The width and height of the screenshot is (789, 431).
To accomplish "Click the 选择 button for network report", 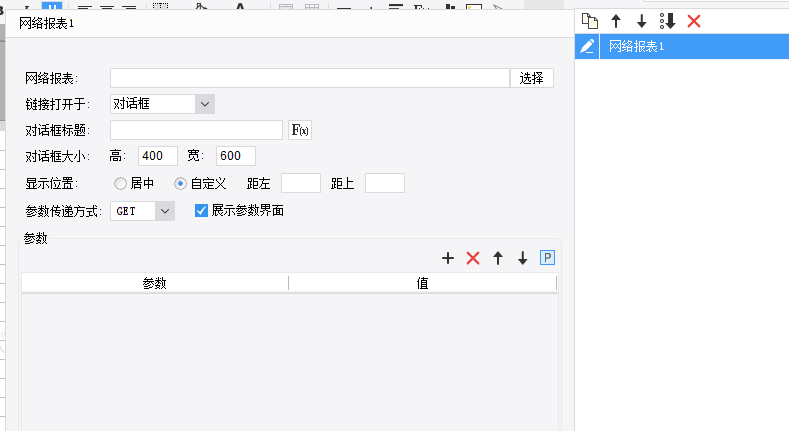I will click(532, 78).
